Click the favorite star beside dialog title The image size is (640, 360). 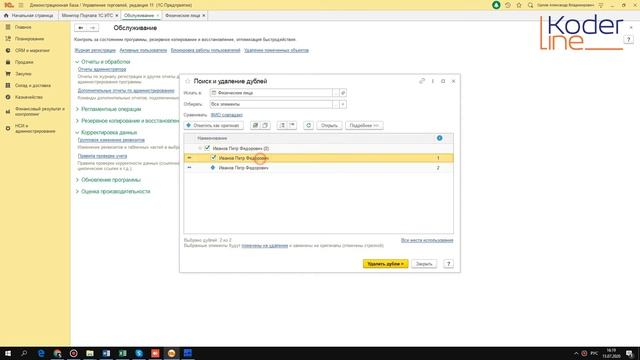click(x=188, y=81)
